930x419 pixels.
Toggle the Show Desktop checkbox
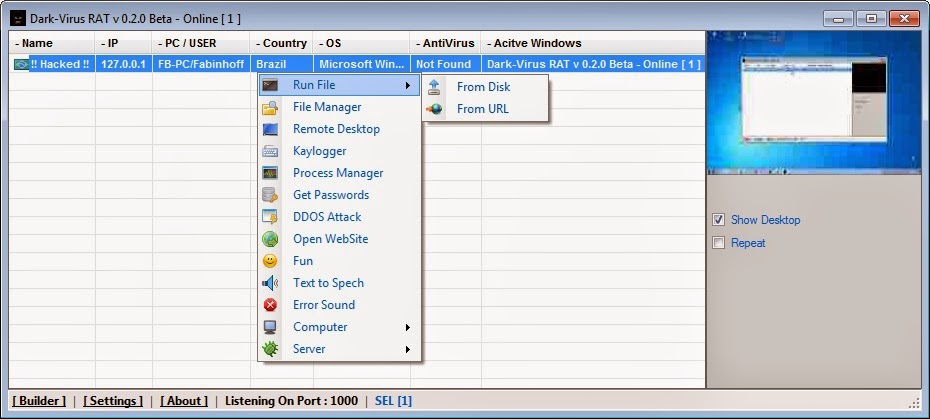718,220
